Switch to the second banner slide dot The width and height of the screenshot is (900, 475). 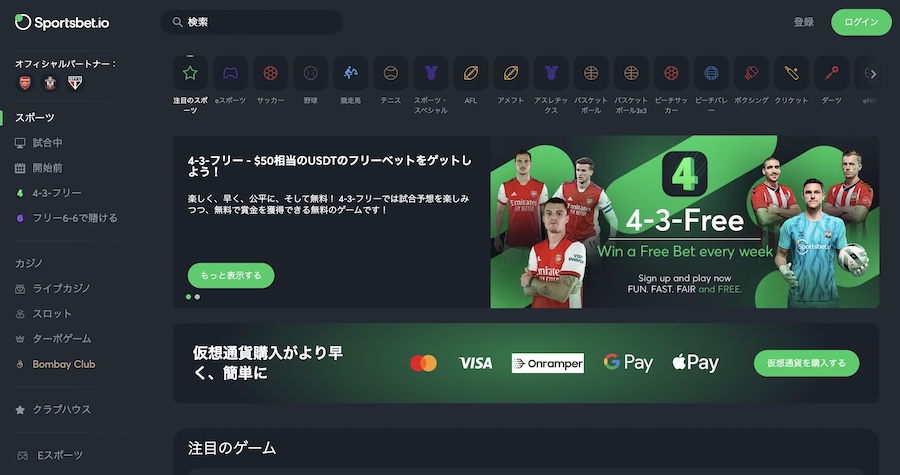(x=197, y=297)
